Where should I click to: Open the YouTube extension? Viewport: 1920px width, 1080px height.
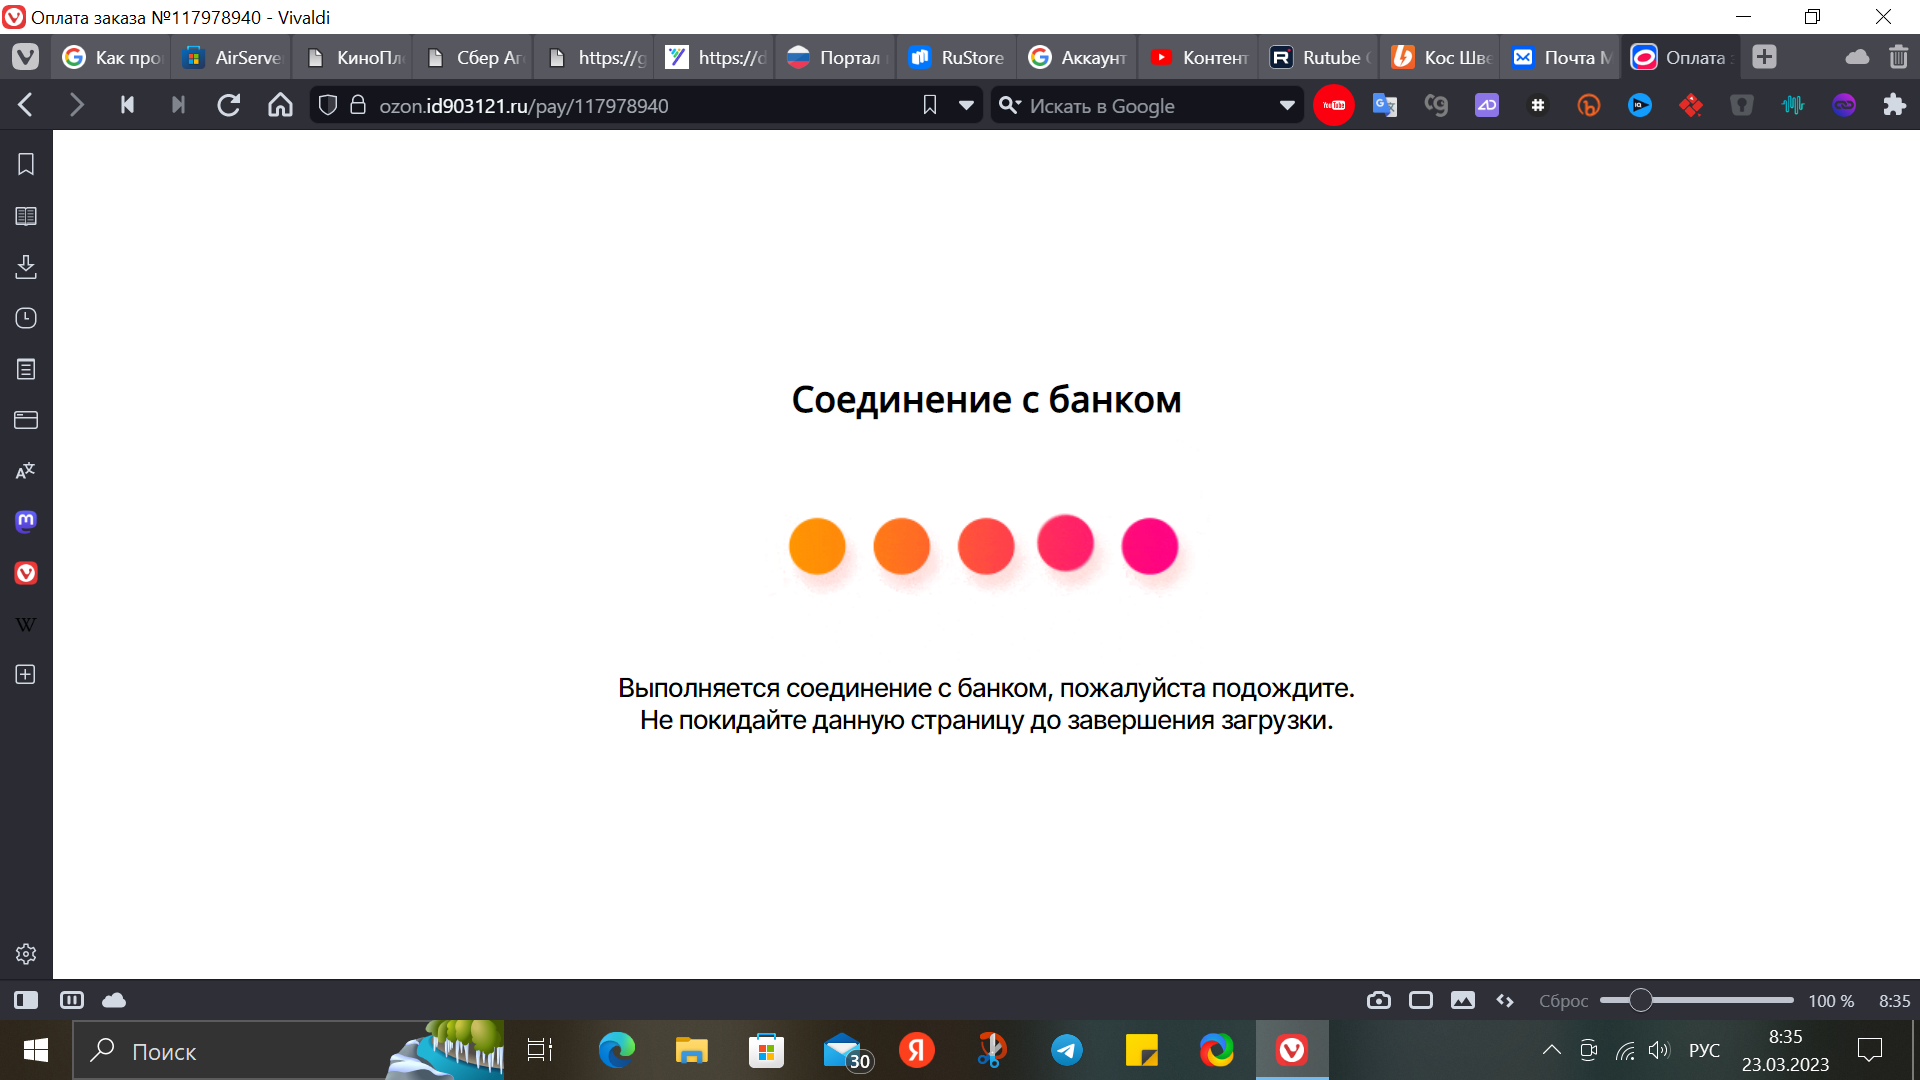1334,105
